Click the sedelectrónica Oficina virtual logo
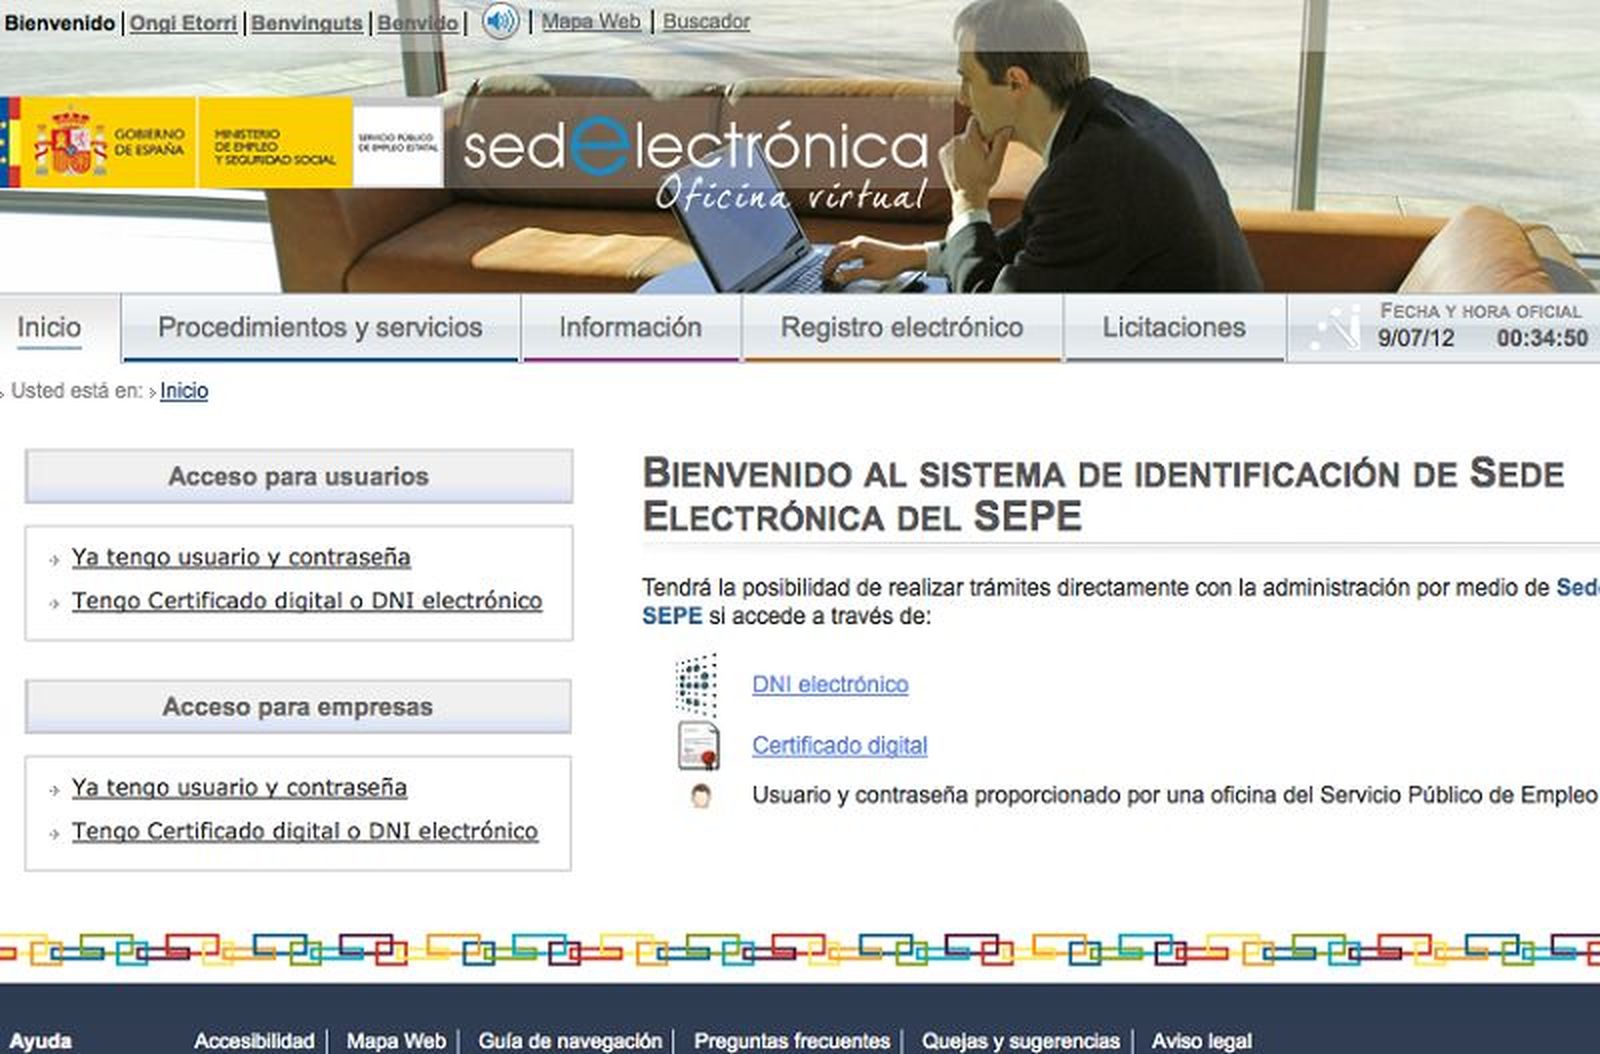 pyautogui.click(x=696, y=162)
